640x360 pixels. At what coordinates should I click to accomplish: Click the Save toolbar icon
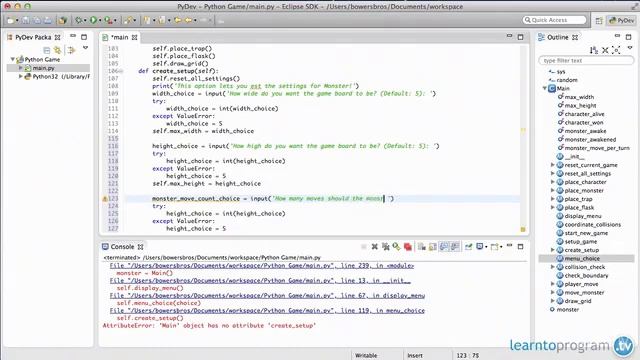tap(26, 20)
